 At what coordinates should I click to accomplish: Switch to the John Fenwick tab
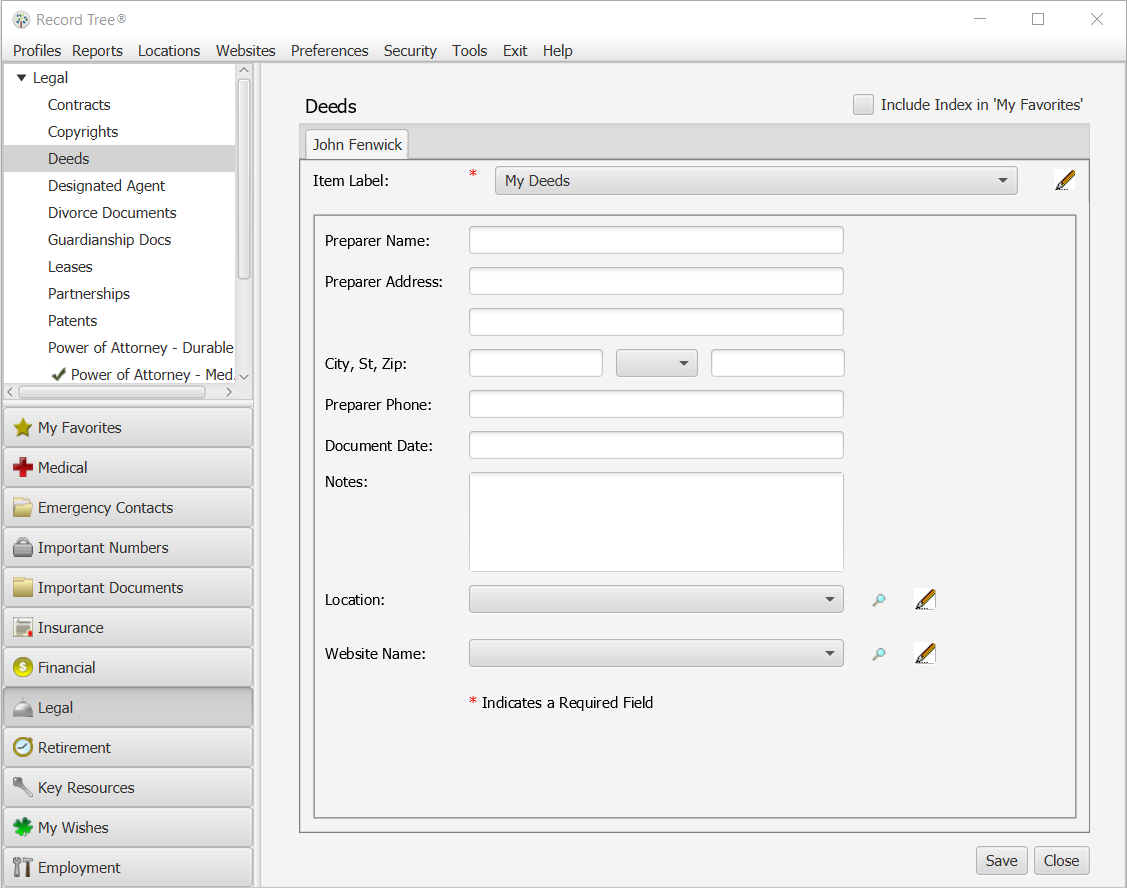pos(356,144)
